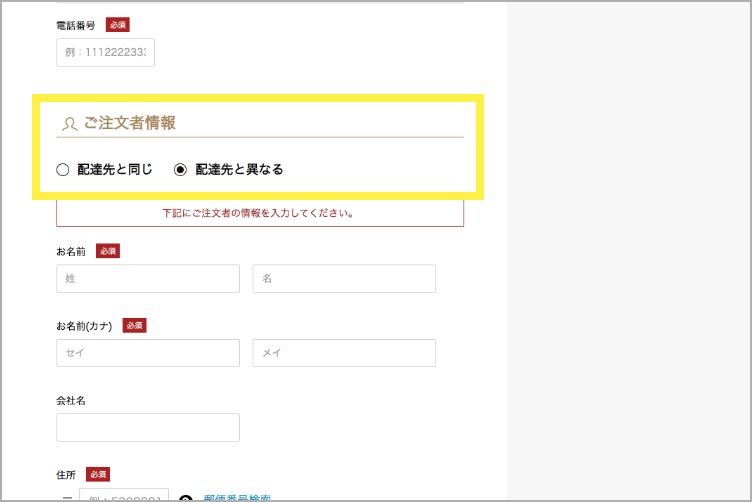Click the person icon beside ご注文者情報
The image size is (752, 502).
[x=69, y=125]
